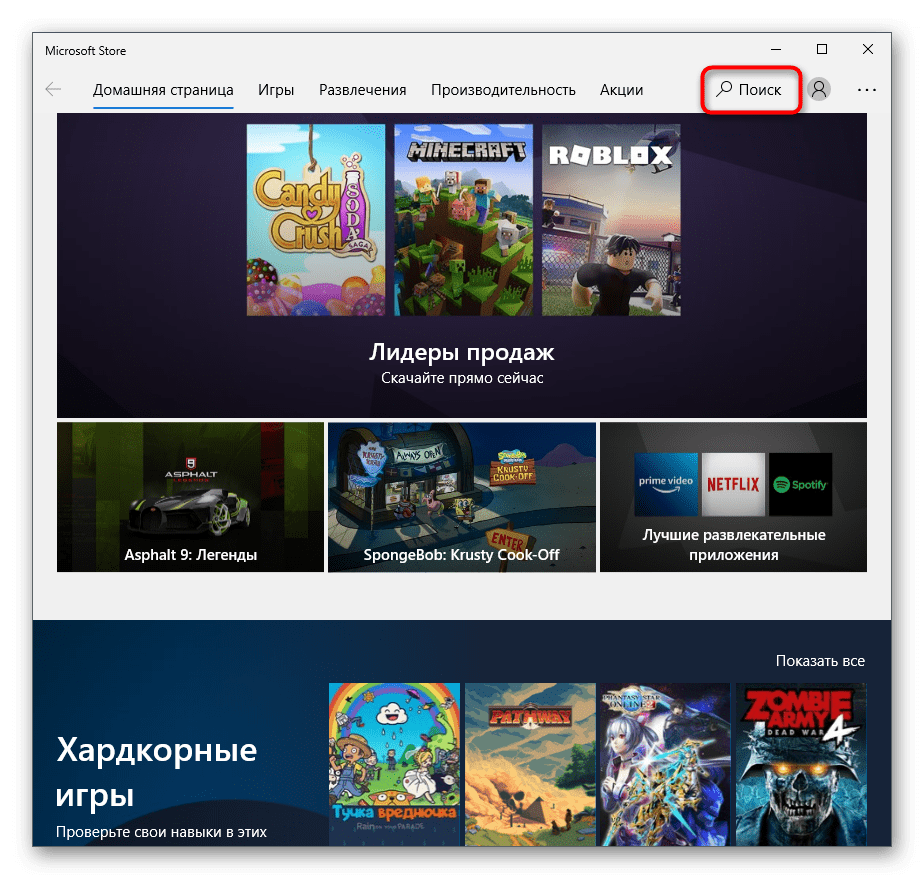Click Показать все link
This screenshot has width=924, height=879.
click(x=820, y=661)
